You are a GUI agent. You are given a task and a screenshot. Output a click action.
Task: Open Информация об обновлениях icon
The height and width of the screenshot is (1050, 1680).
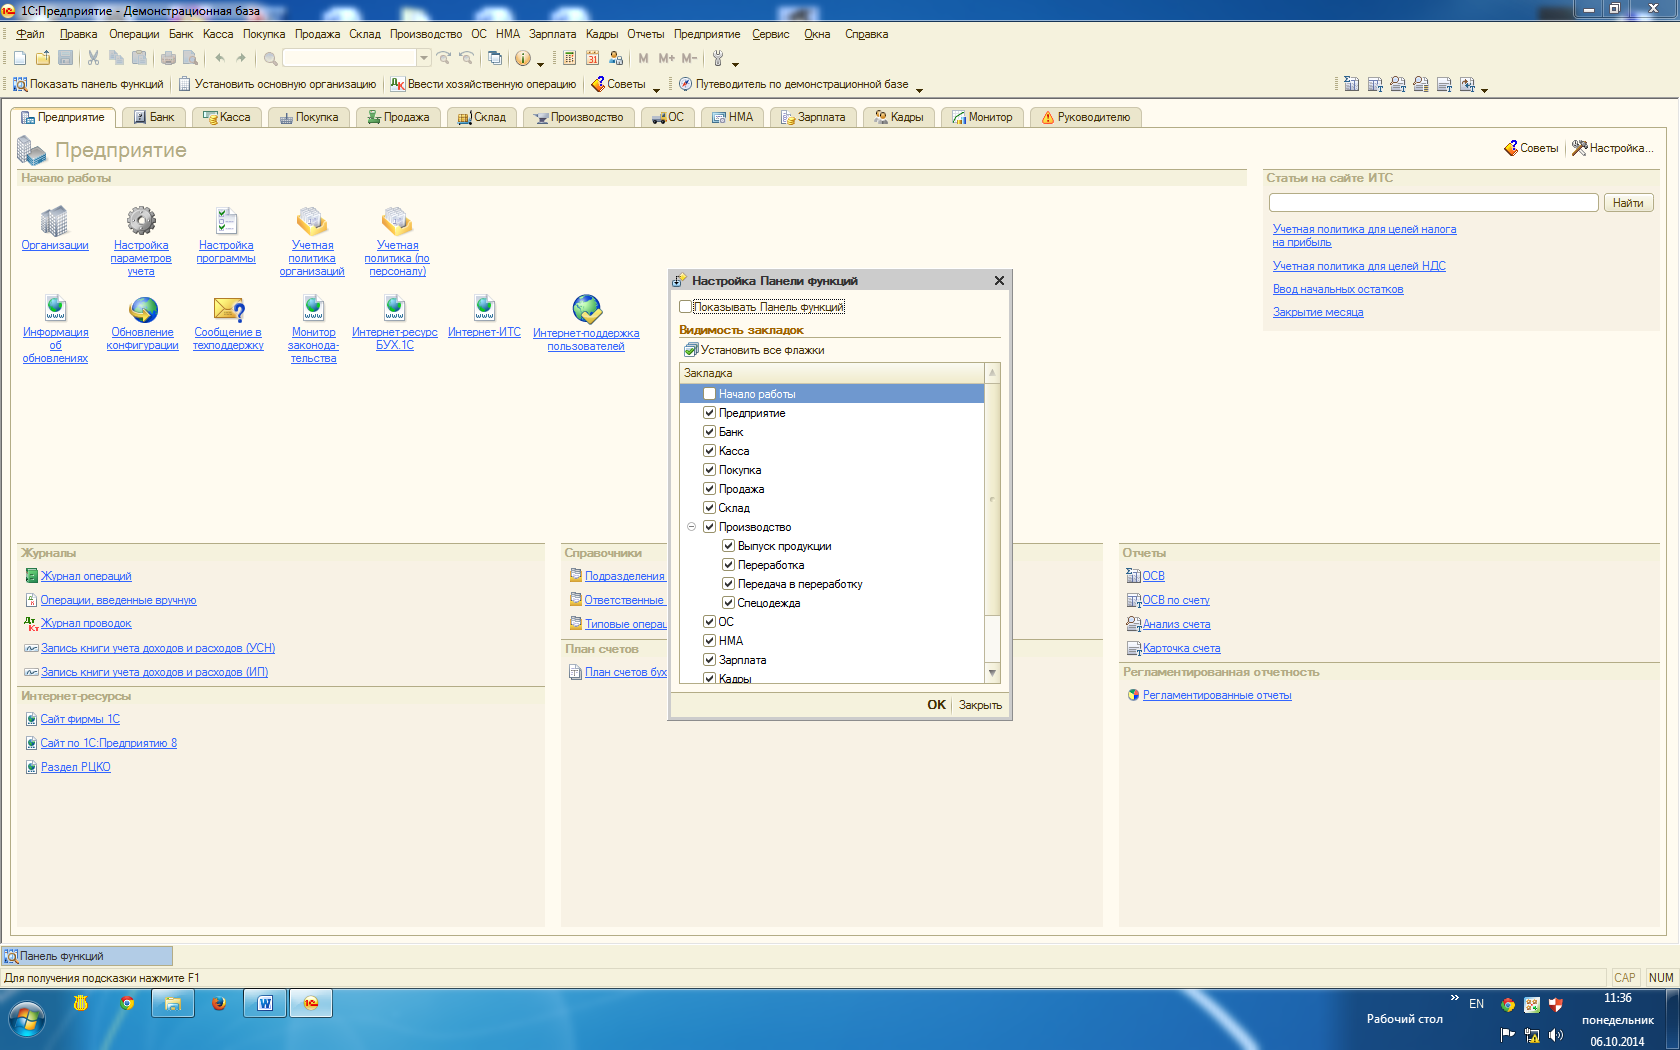click(55, 308)
